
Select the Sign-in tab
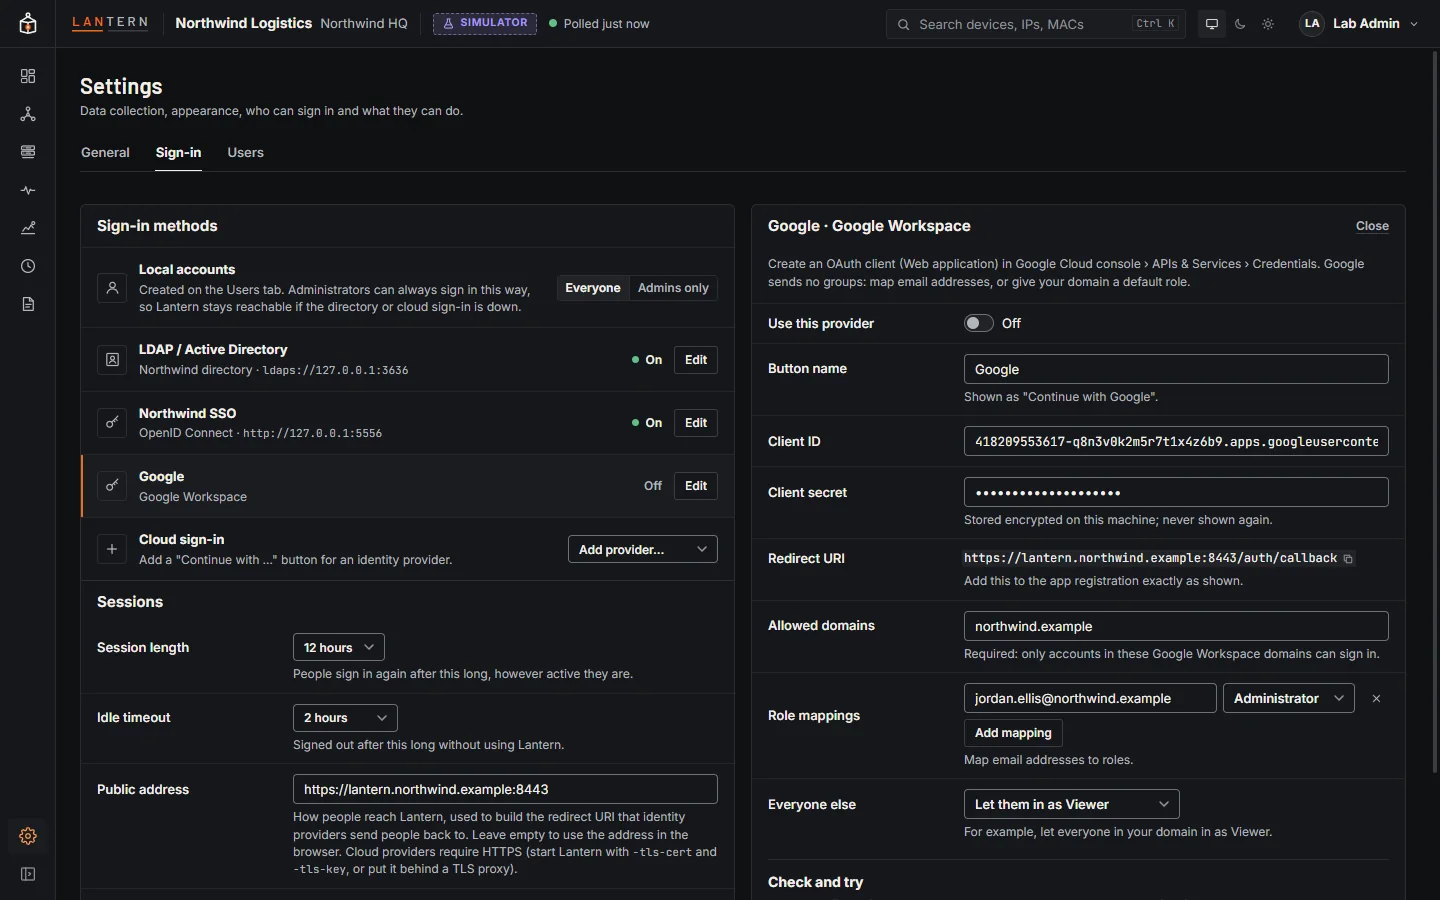(x=178, y=153)
